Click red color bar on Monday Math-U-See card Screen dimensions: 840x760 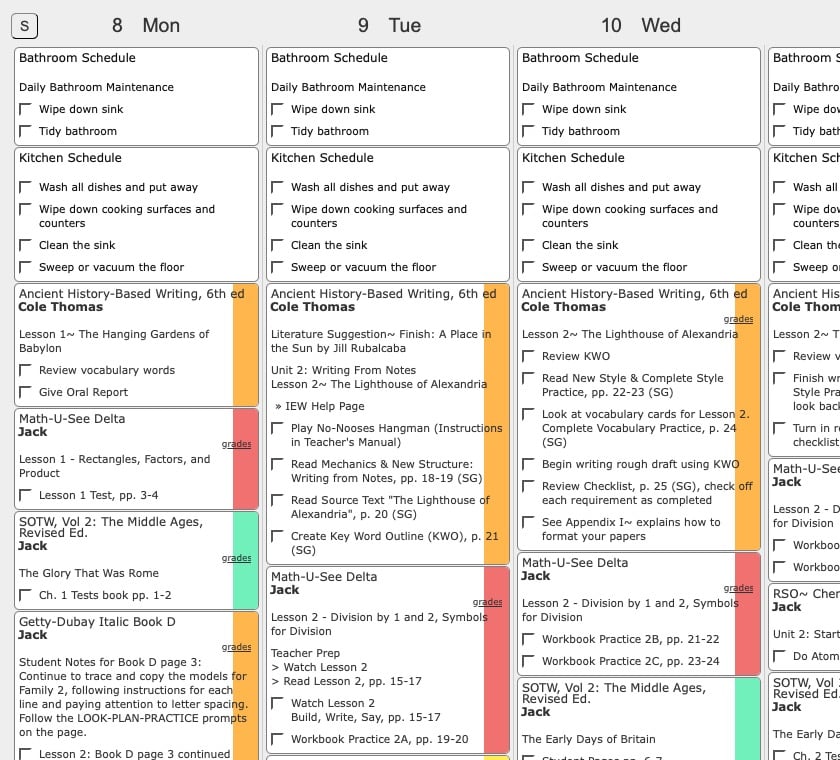click(245, 459)
